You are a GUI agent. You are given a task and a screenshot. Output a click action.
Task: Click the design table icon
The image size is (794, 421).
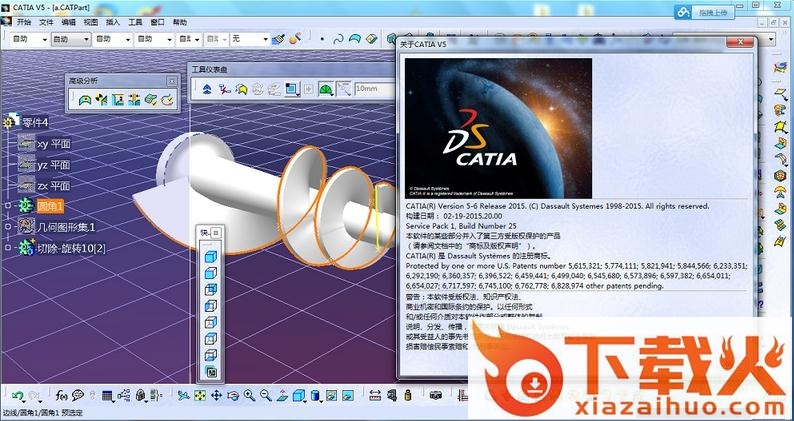click(x=107, y=396)
